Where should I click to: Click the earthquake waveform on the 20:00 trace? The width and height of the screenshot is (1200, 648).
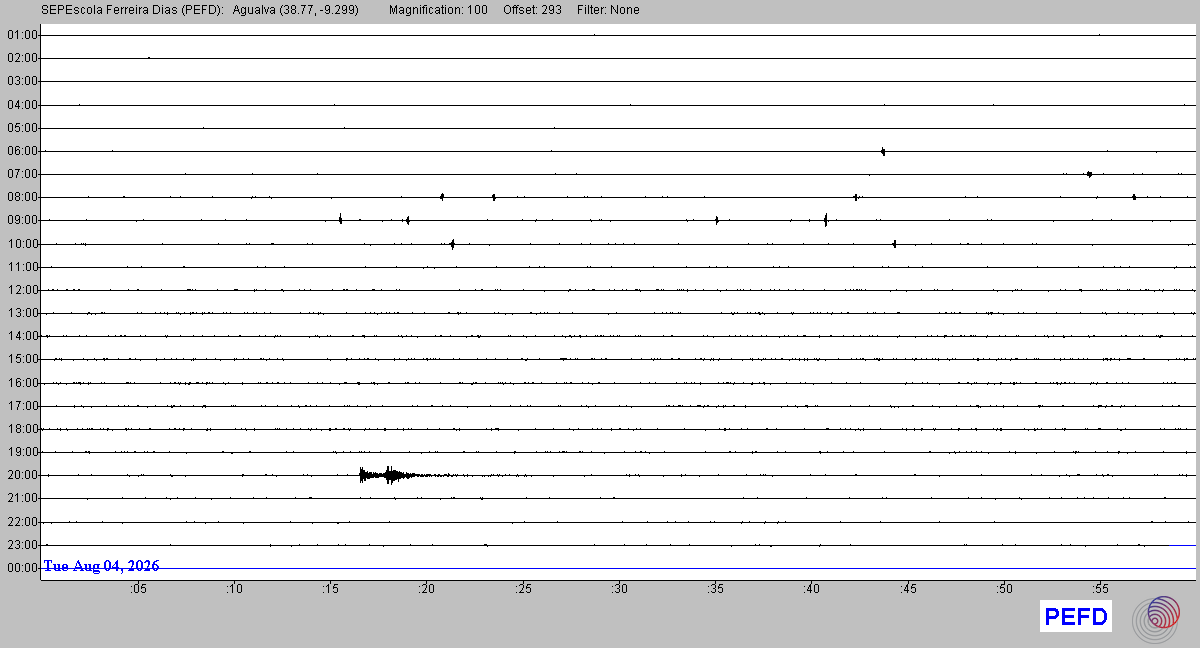coord(395,475)
